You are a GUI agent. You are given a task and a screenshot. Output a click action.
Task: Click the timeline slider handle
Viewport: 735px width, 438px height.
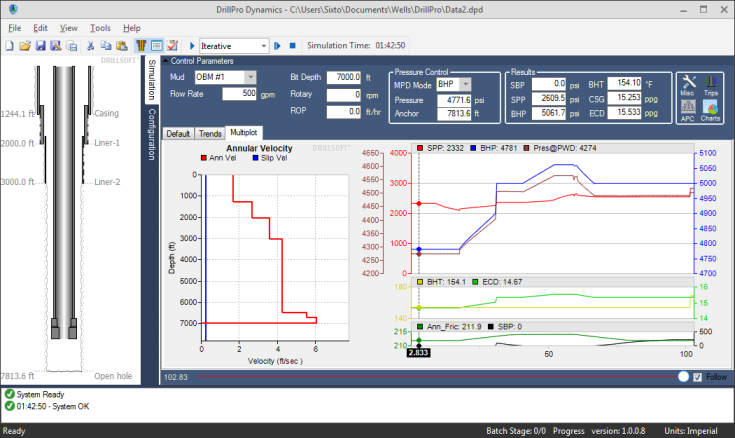[683, 377]
